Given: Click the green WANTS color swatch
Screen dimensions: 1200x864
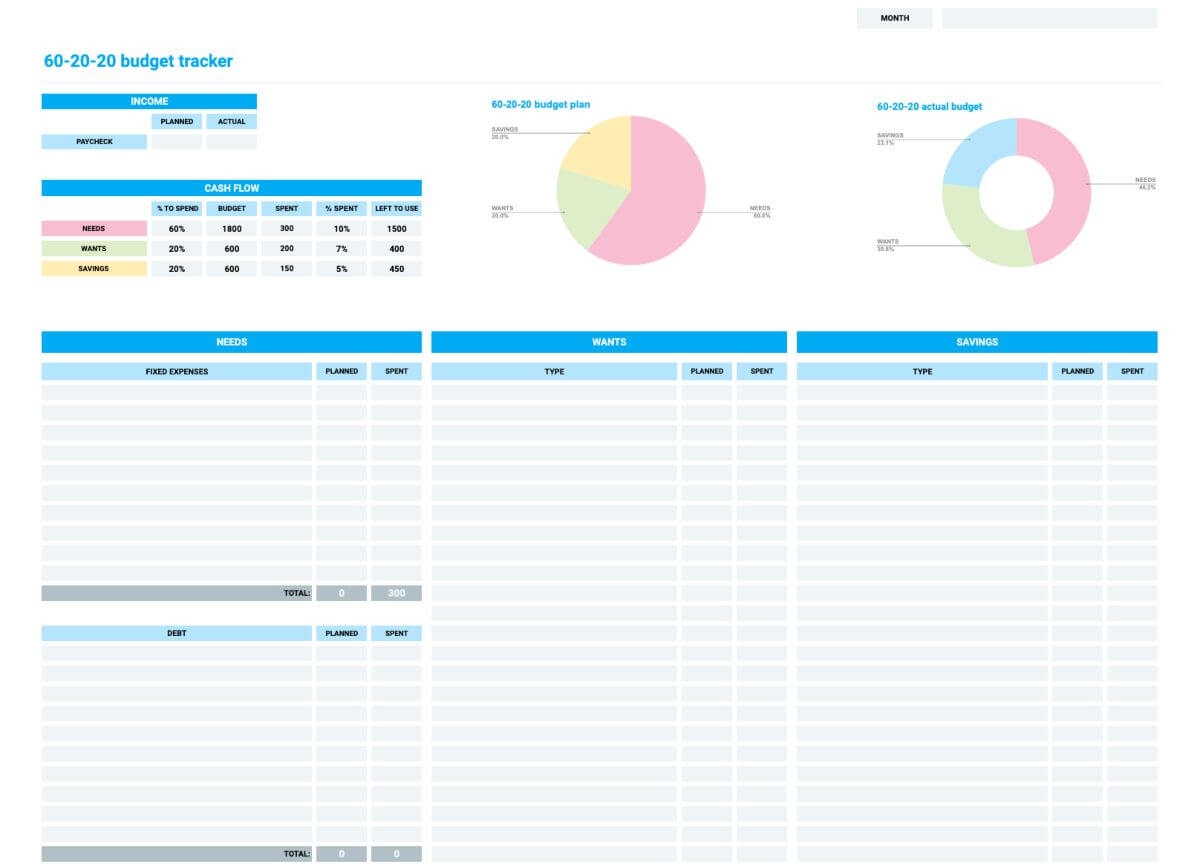Looking at the screenshot, I should (94, 248).
